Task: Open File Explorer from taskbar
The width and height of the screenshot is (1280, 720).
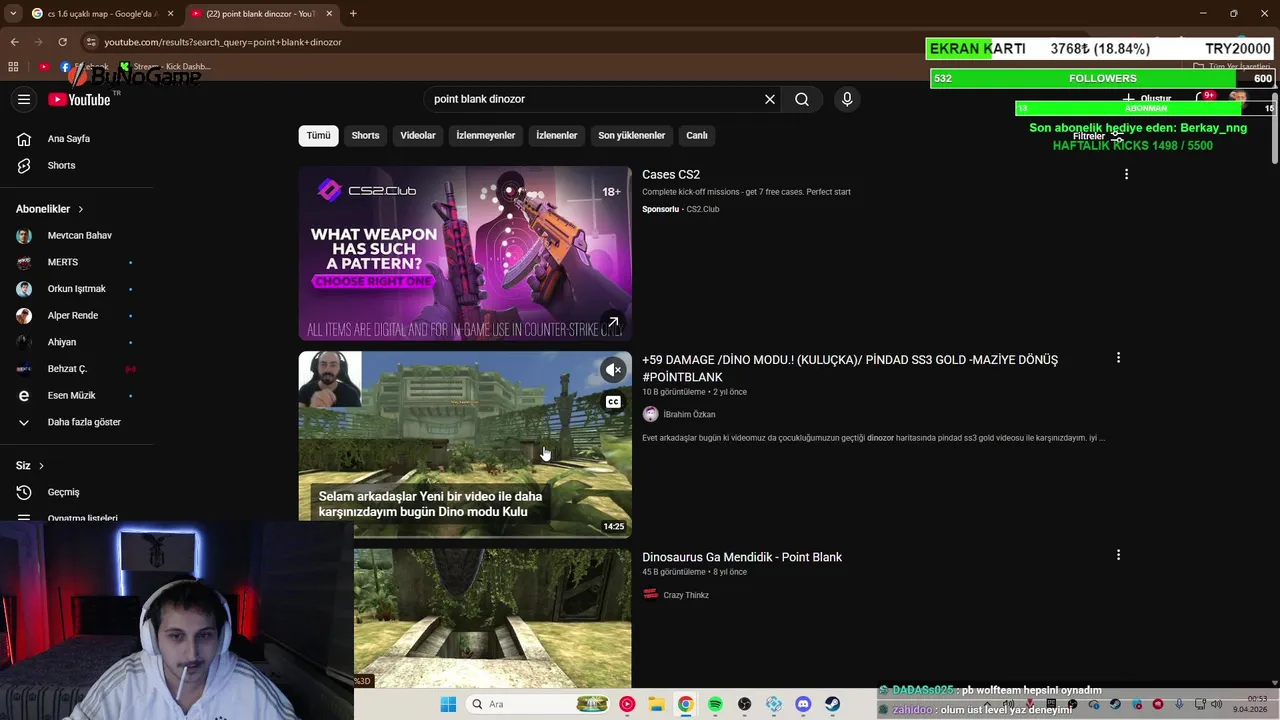Action: [x=656, y=704]
